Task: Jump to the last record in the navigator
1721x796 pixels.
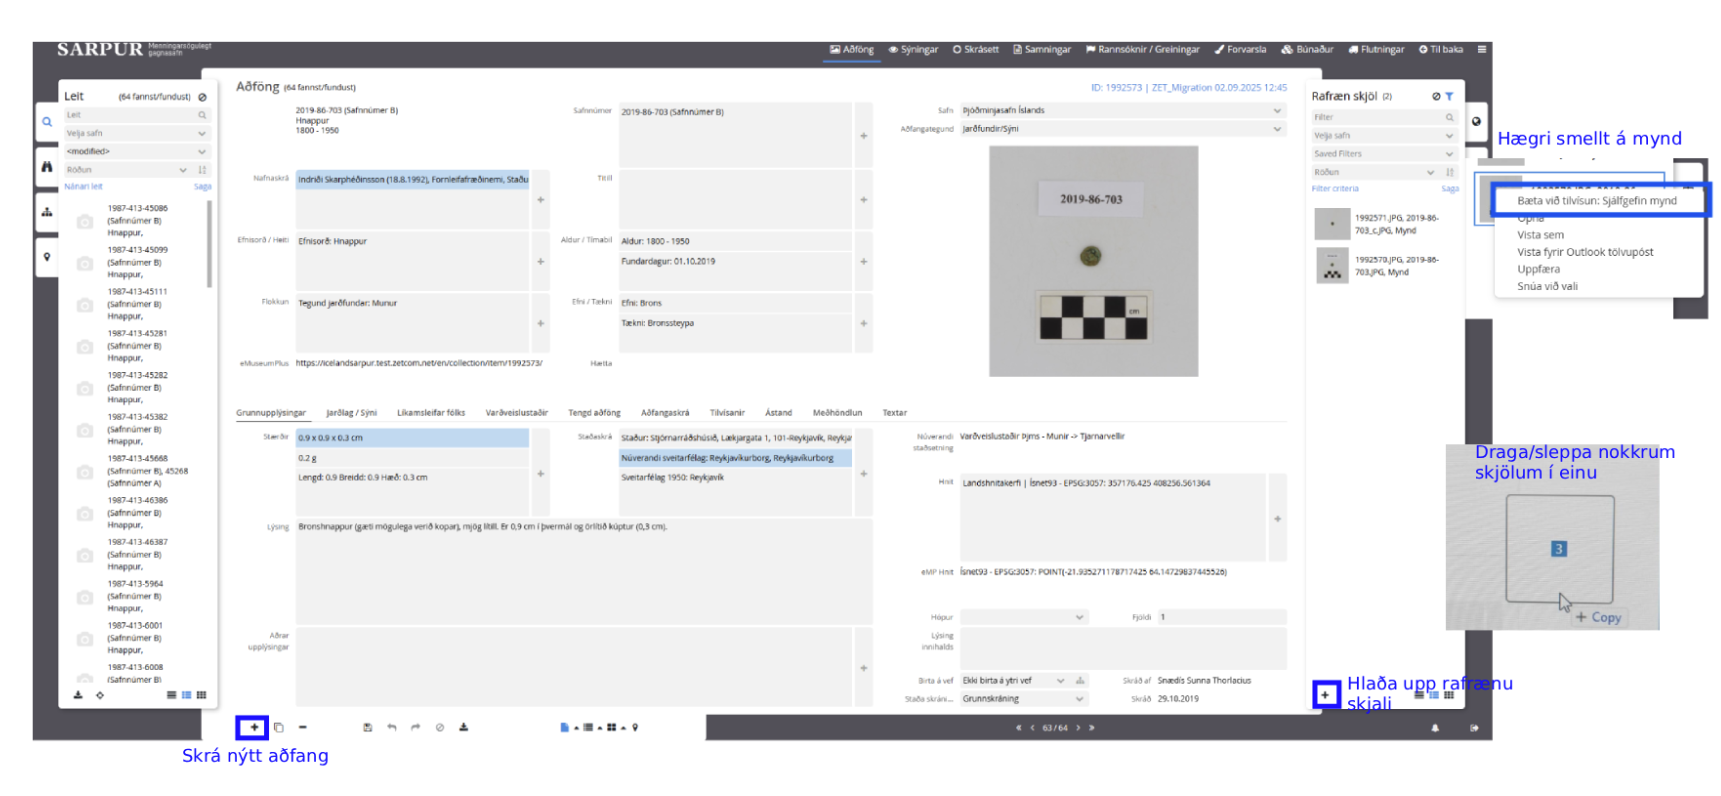Action: 1092,728
